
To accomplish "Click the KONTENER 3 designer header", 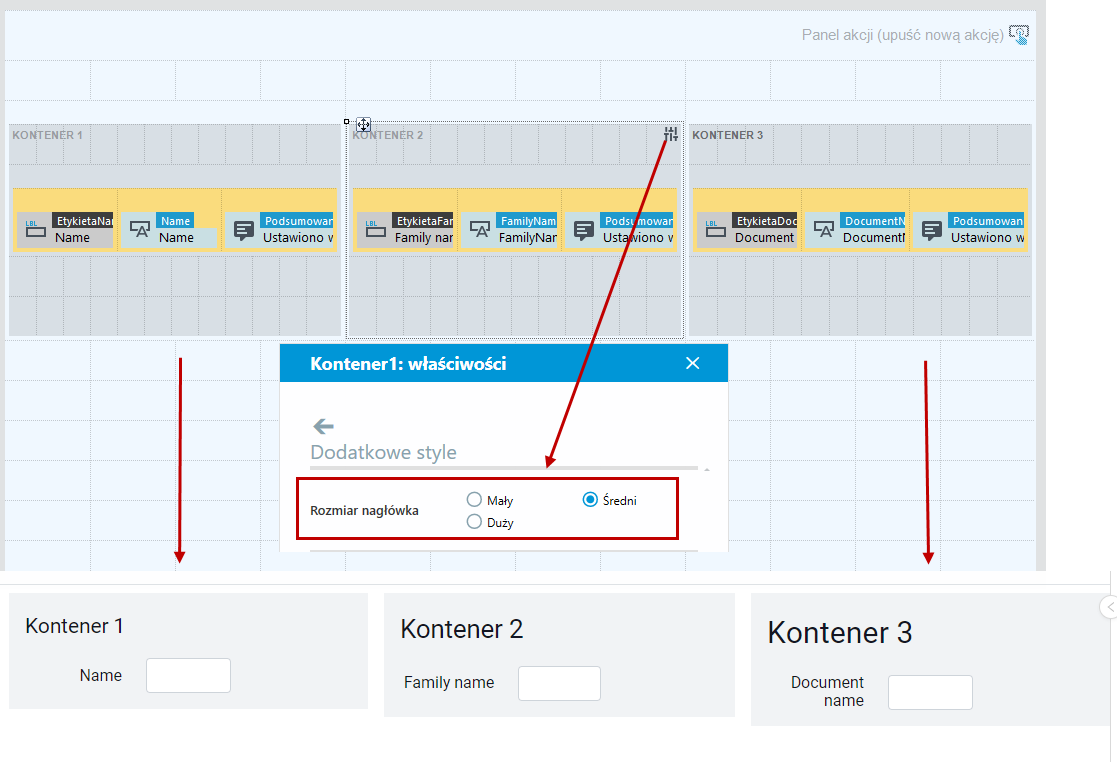I will pyautogui.click(x=727, y=135).
